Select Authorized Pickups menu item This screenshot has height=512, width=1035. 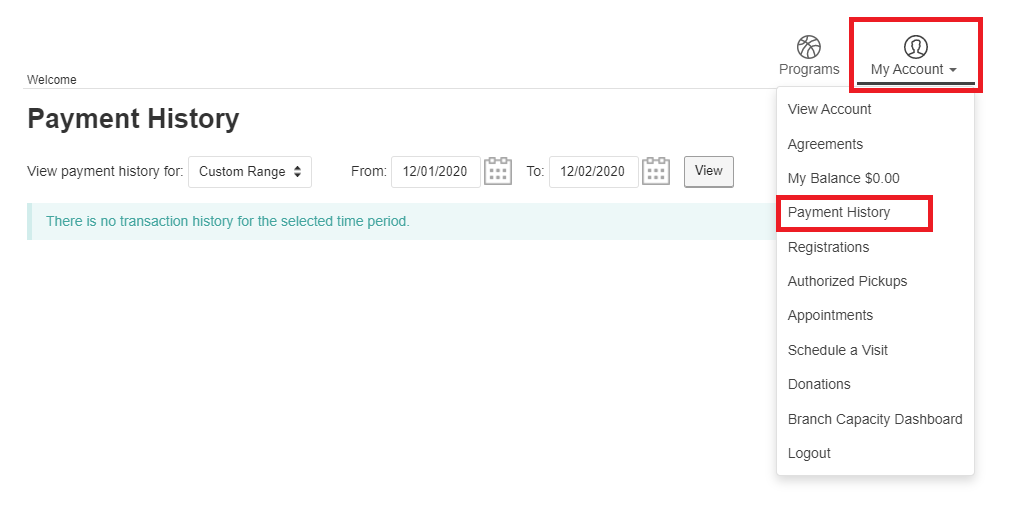tap(847, 281)
